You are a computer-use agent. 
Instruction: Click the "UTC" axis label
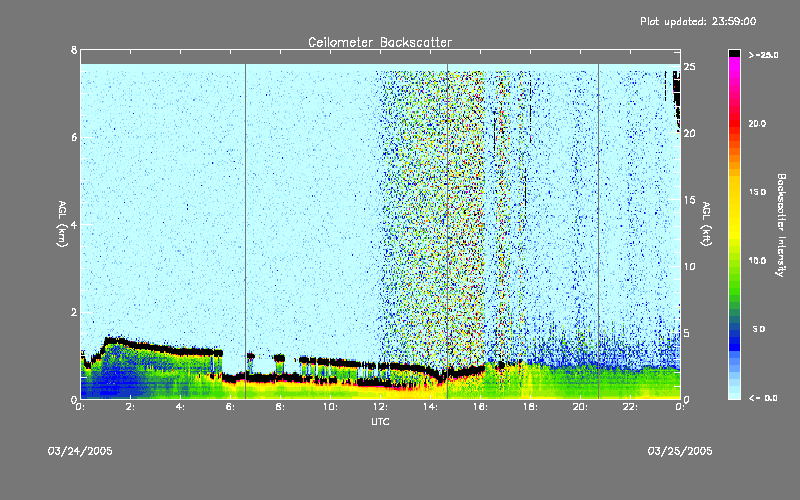[380, 421]
